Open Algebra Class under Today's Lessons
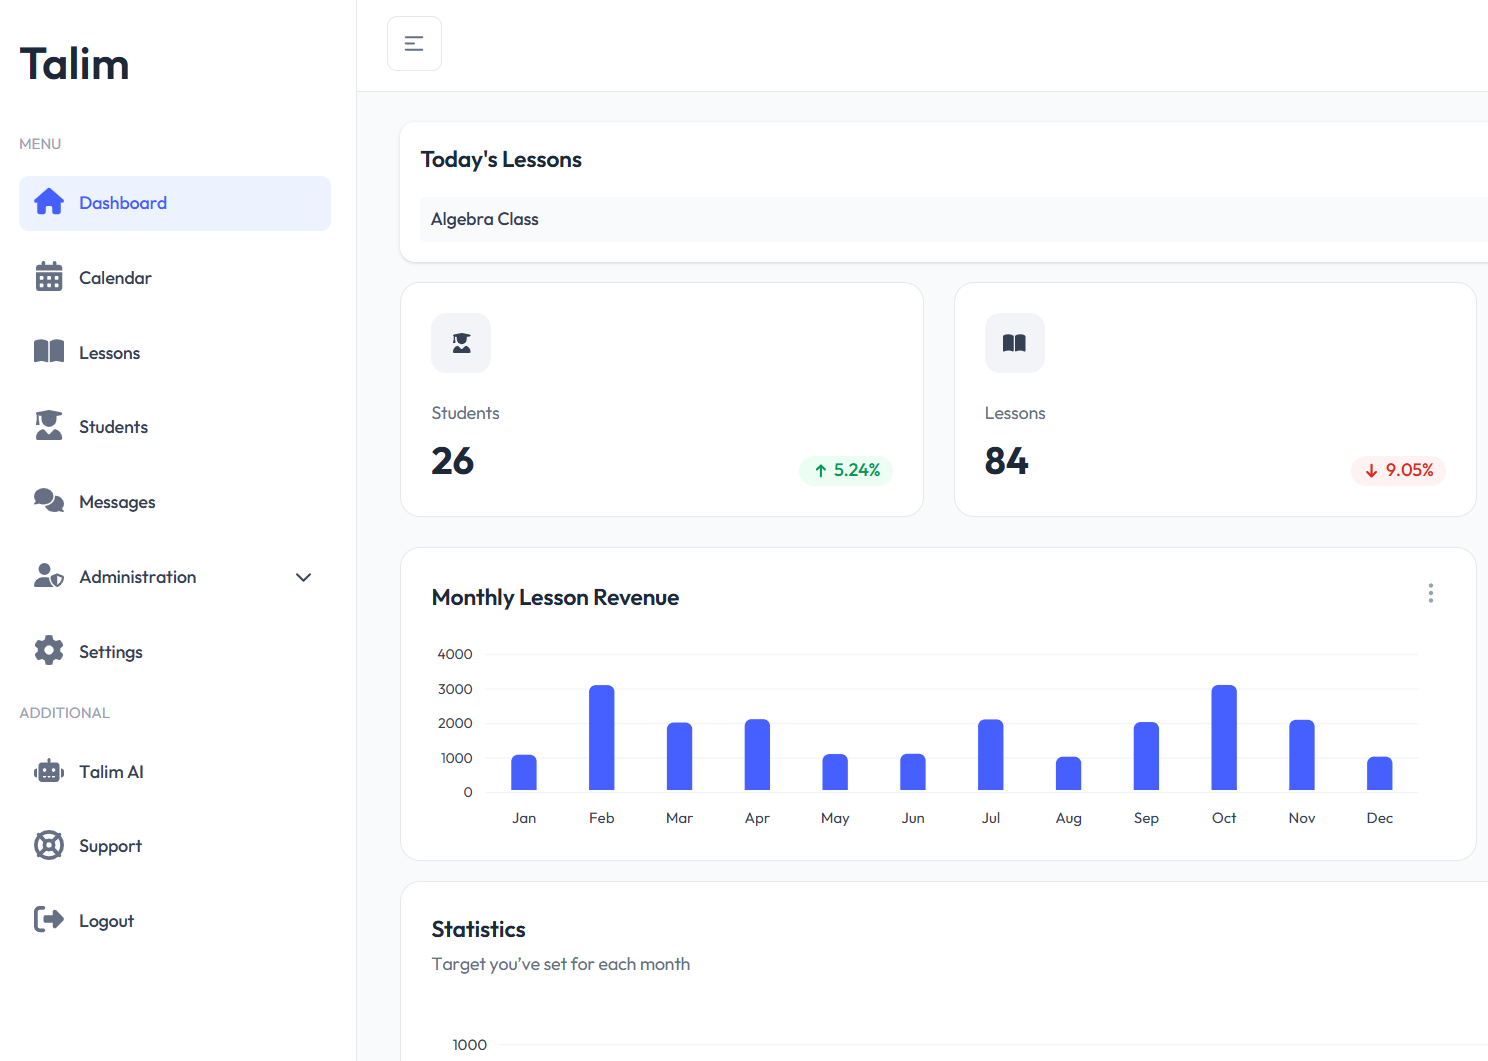Screen dimensions: 1488x1061 (x=484, y=219)
